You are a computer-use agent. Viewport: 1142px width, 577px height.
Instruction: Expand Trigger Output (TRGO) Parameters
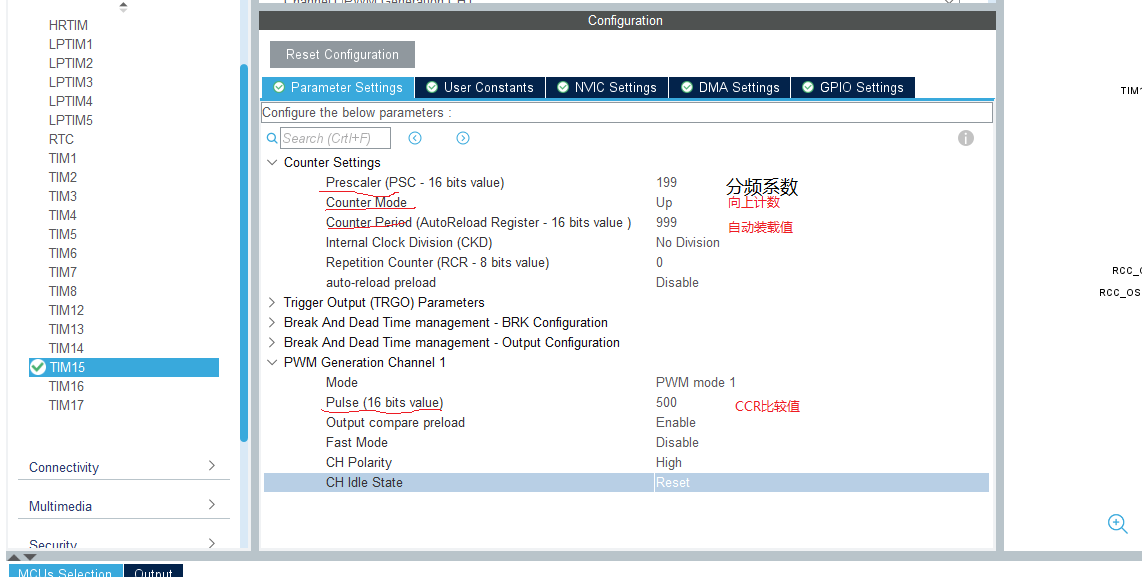tap(271, 302)
